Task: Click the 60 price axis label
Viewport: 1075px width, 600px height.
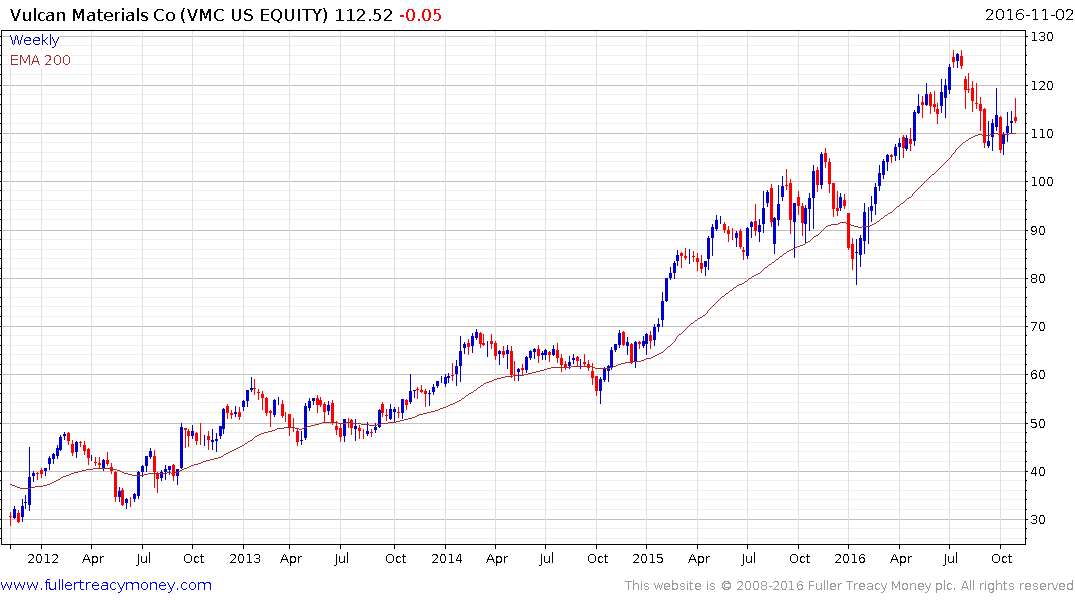Action: [1038, 374]
